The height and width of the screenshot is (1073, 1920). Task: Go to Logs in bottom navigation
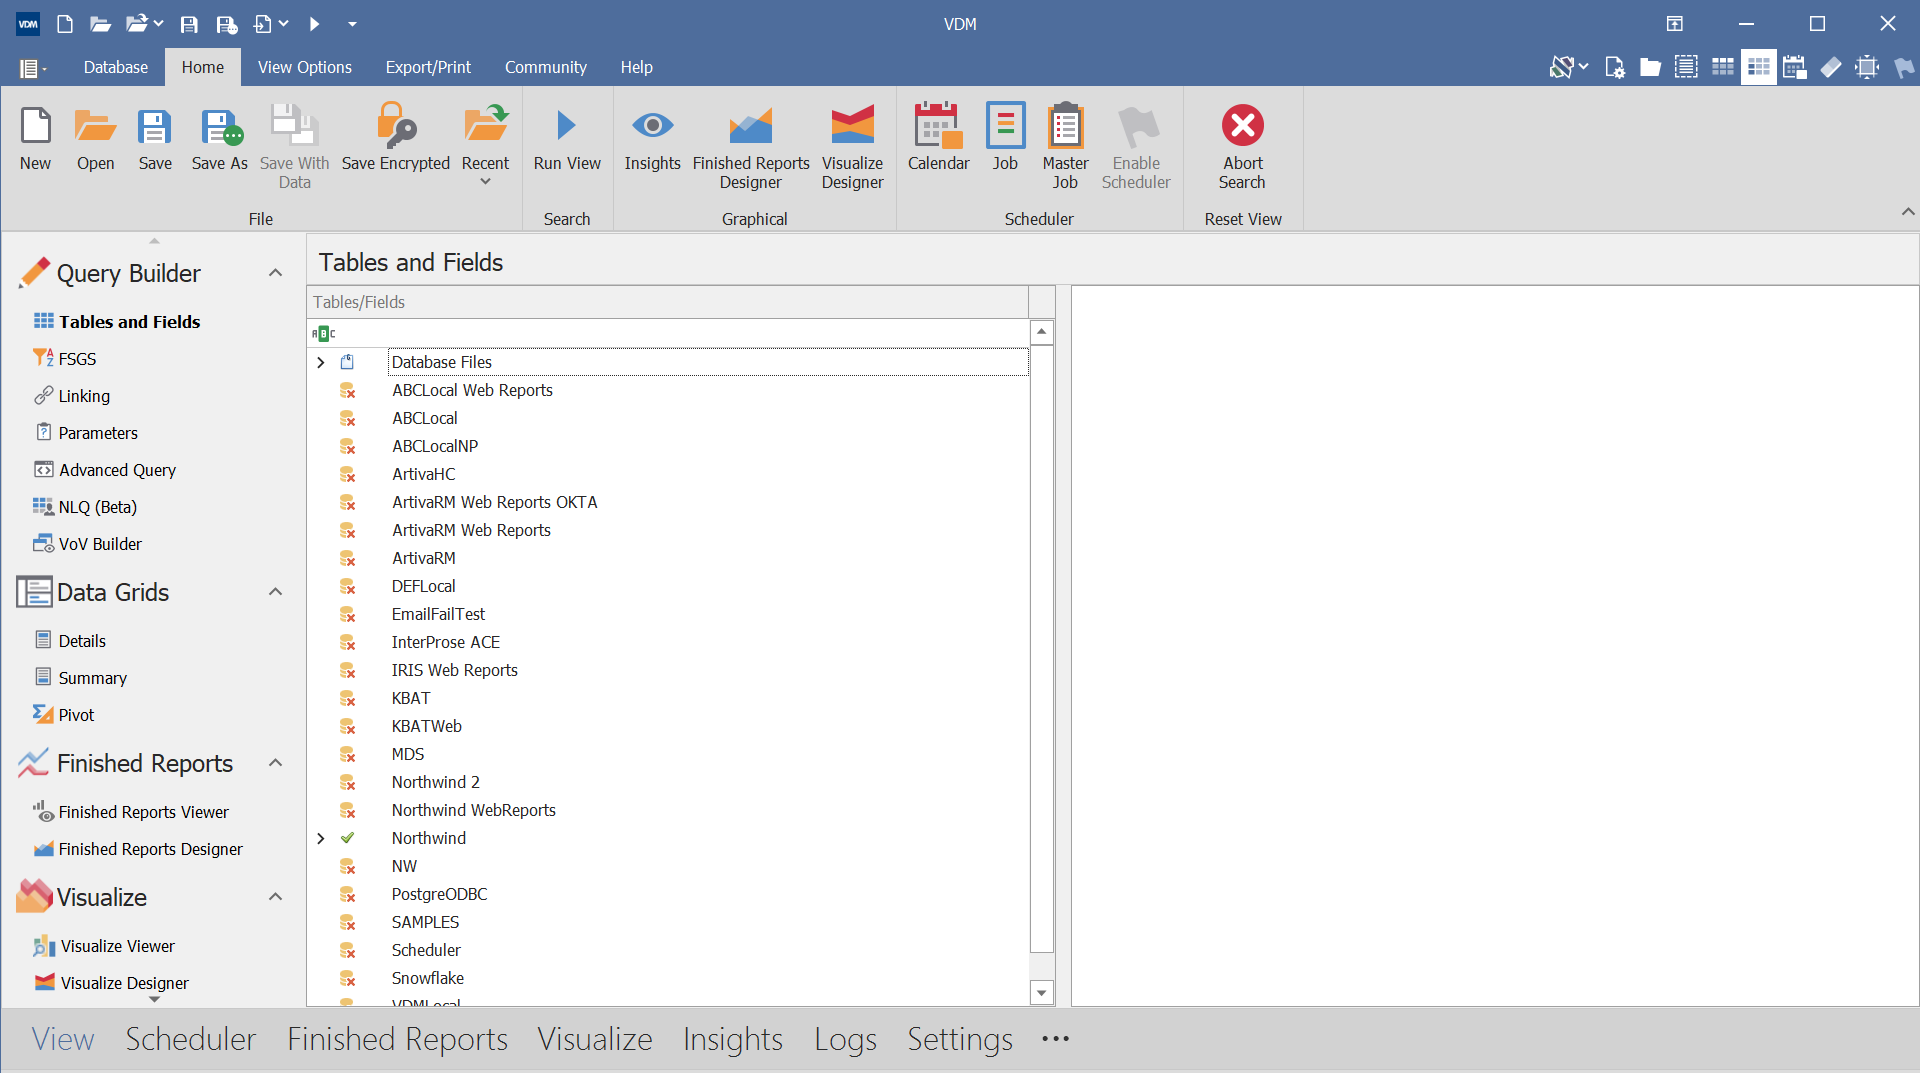tap(845, 1039)
